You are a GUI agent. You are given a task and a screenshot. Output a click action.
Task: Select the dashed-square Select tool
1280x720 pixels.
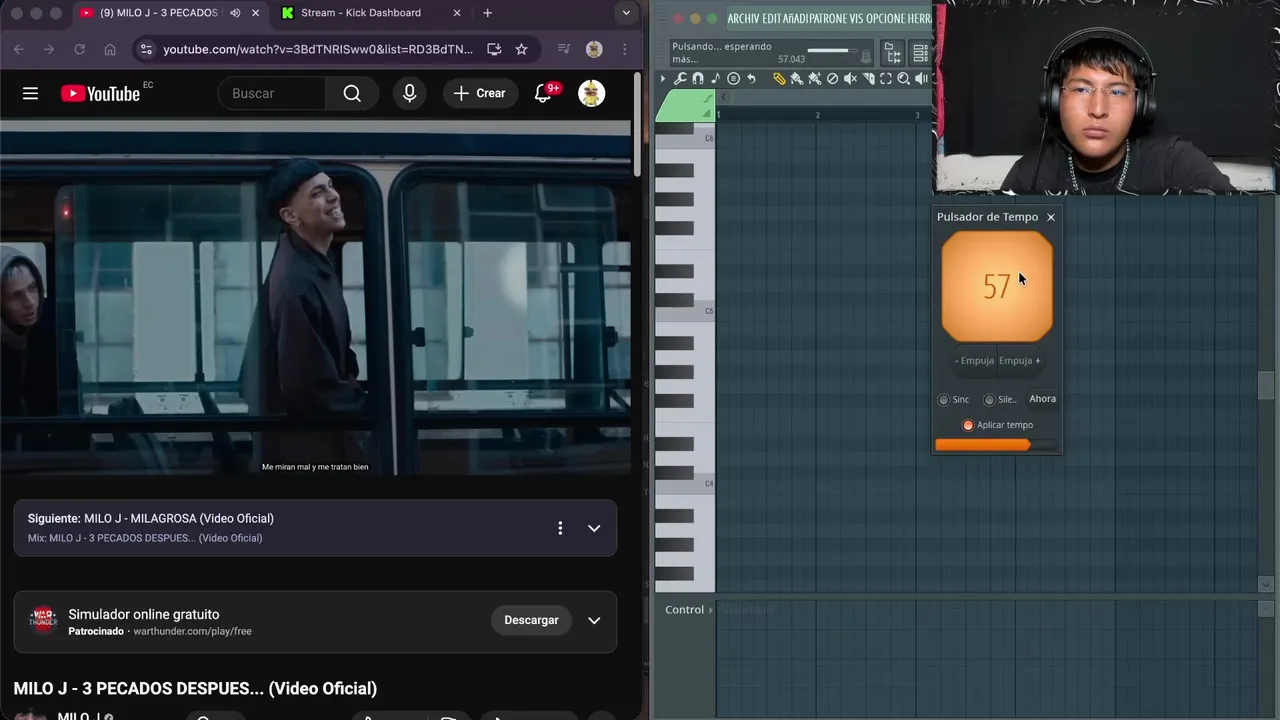point(885,78)
